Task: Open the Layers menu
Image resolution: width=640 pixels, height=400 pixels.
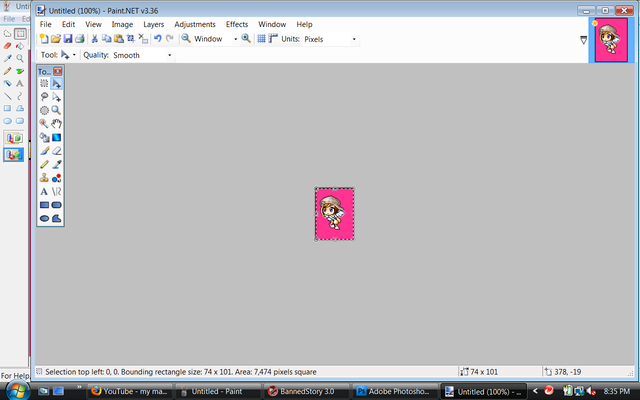Action: [153, 24]
